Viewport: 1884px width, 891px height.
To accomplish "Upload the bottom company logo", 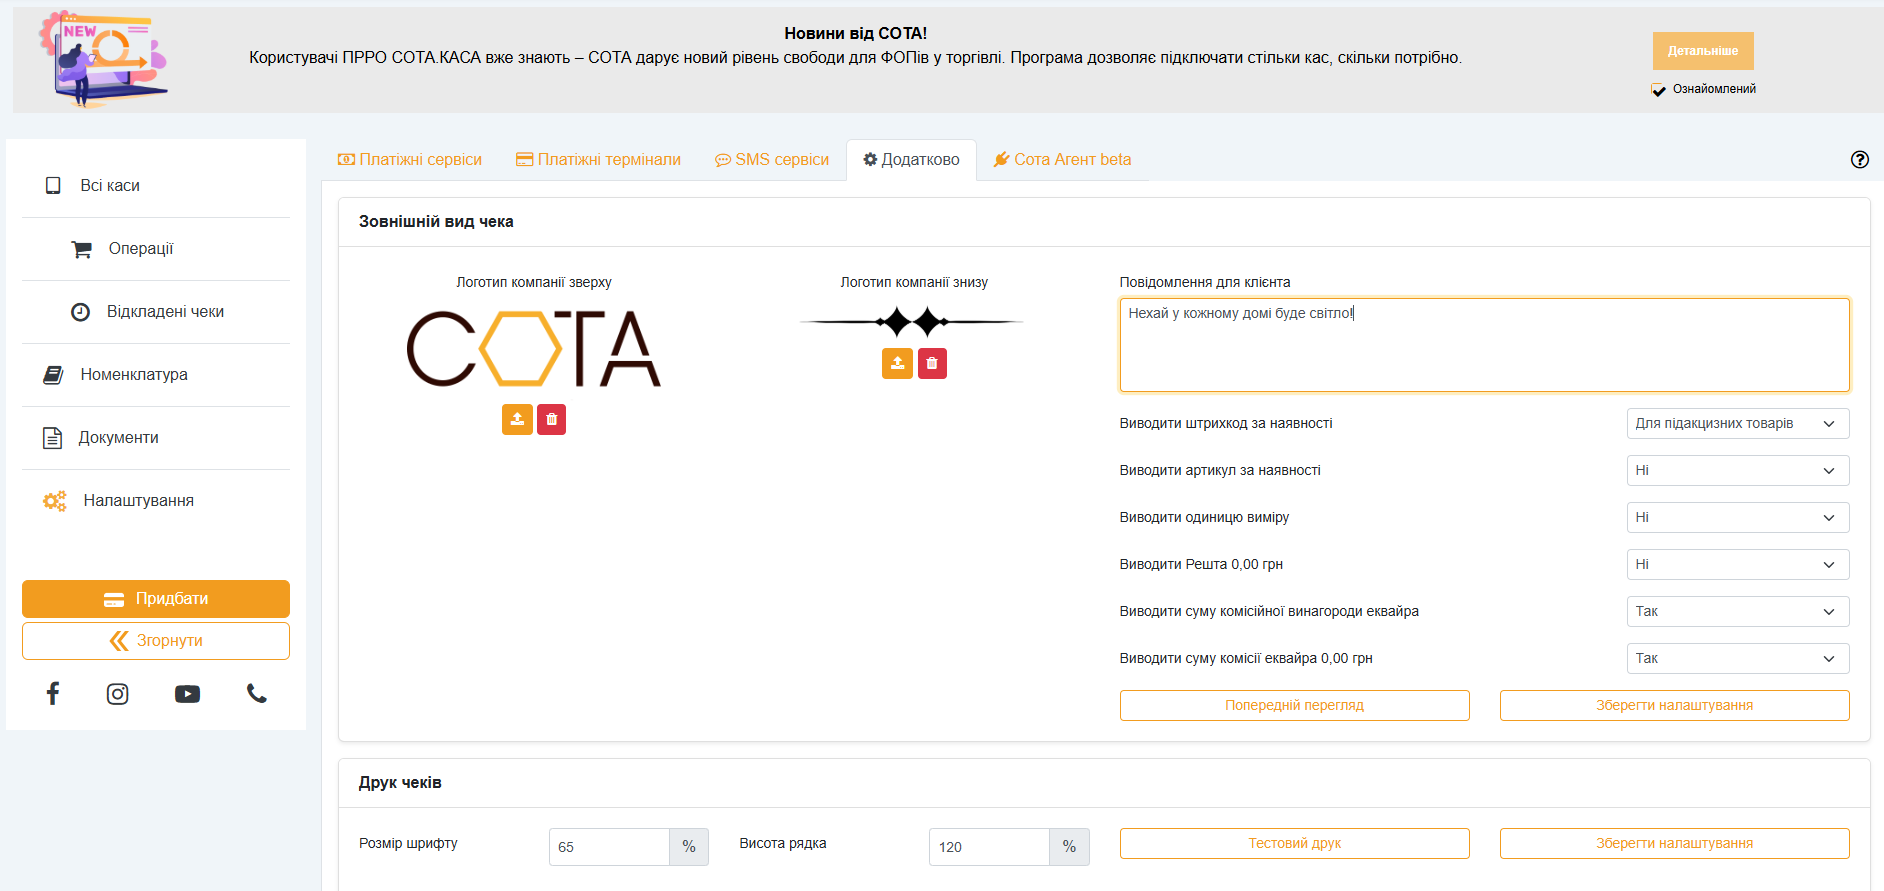I will 897,363.
